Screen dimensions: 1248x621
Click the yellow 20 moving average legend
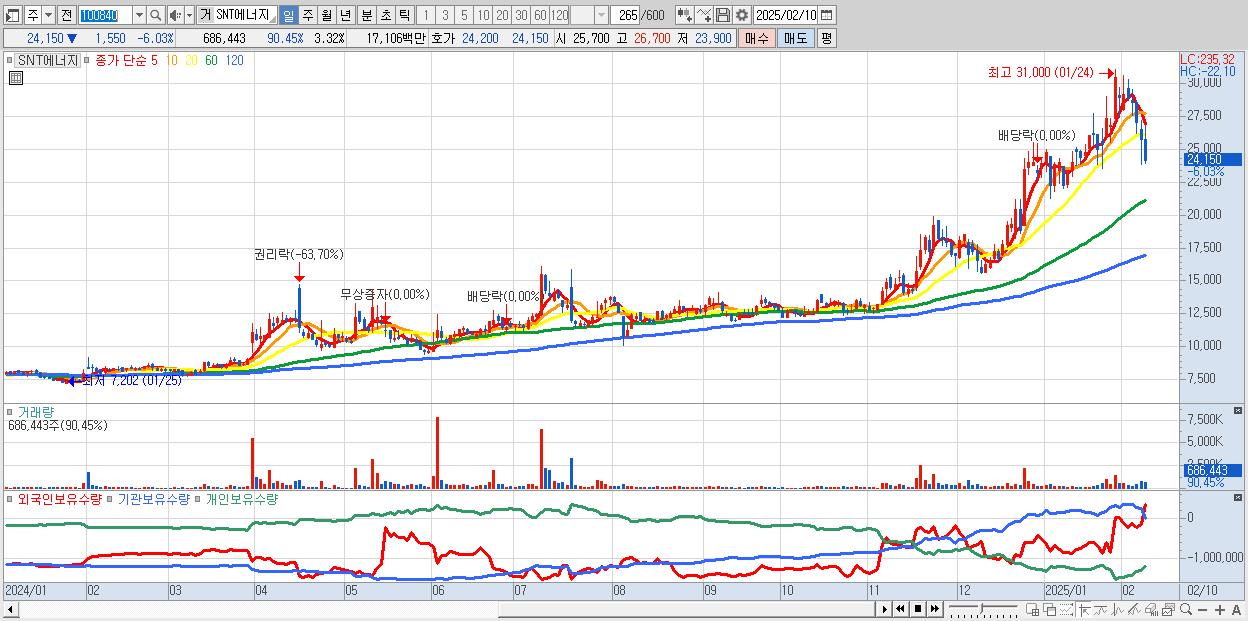point(191,60)
